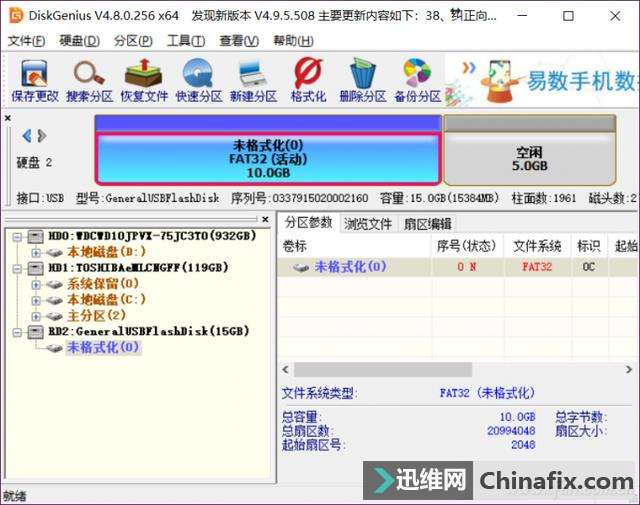Viewport: 640px width, 505px height.
Task: Open the 硬盘(D) menu
Action: [80, 41]
